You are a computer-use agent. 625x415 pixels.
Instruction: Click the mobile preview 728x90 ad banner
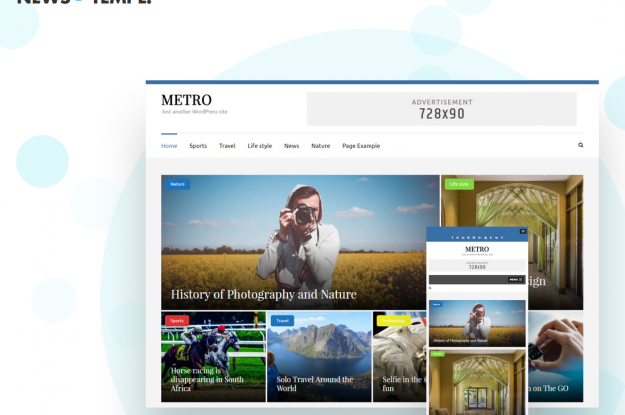[x=477, y=266]
